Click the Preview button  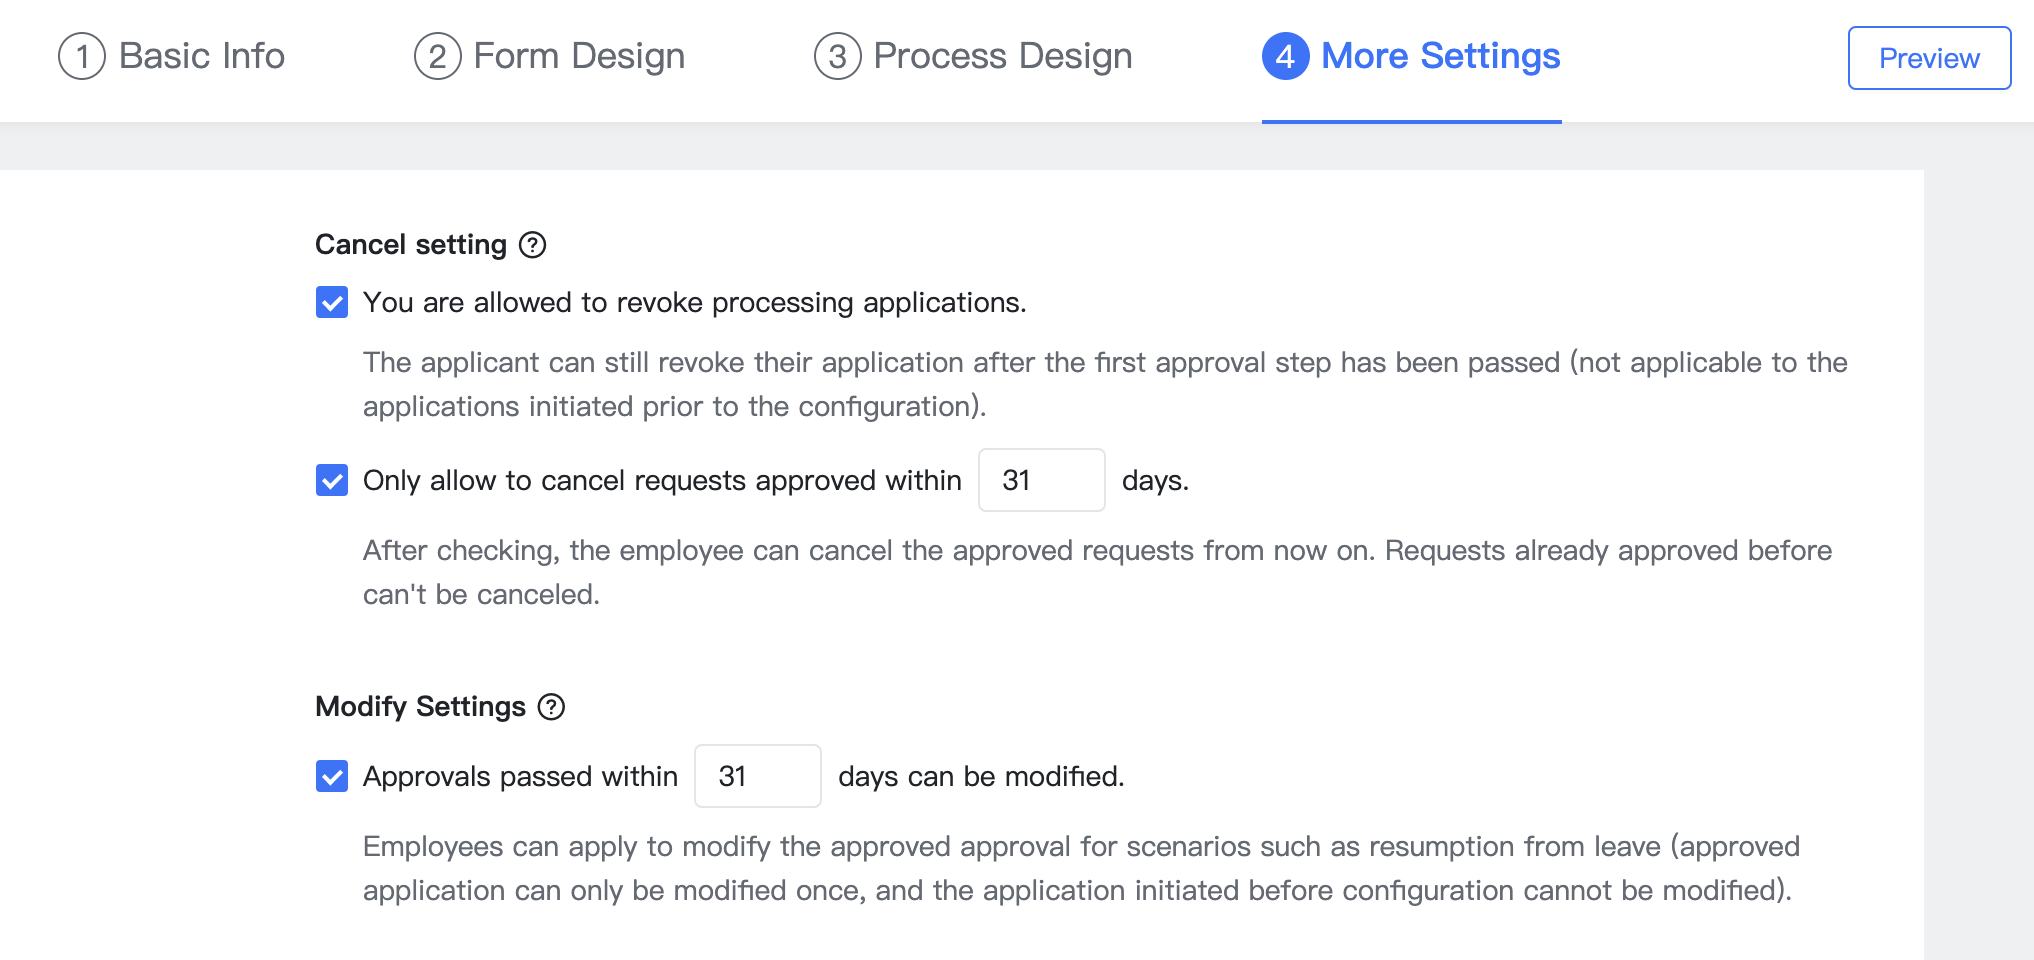point(1928,58)
